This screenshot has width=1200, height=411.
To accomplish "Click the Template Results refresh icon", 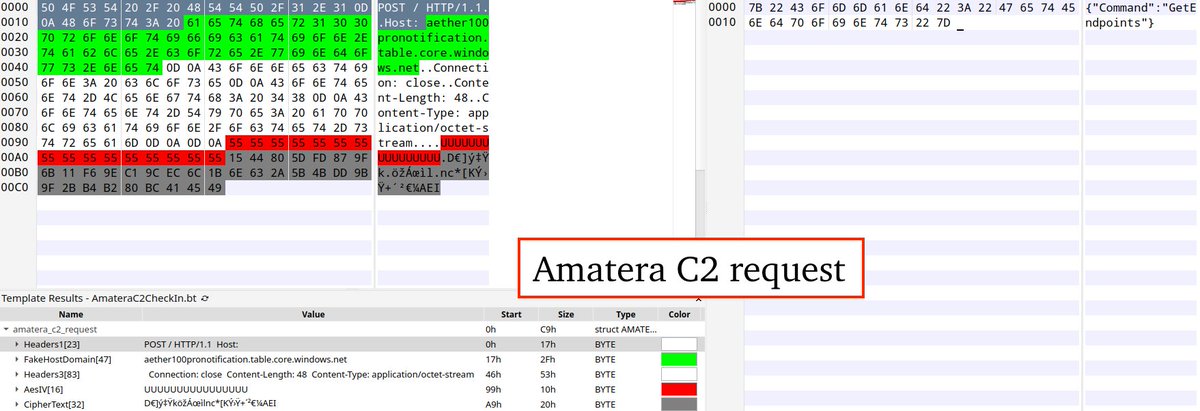I will (205, 298).
